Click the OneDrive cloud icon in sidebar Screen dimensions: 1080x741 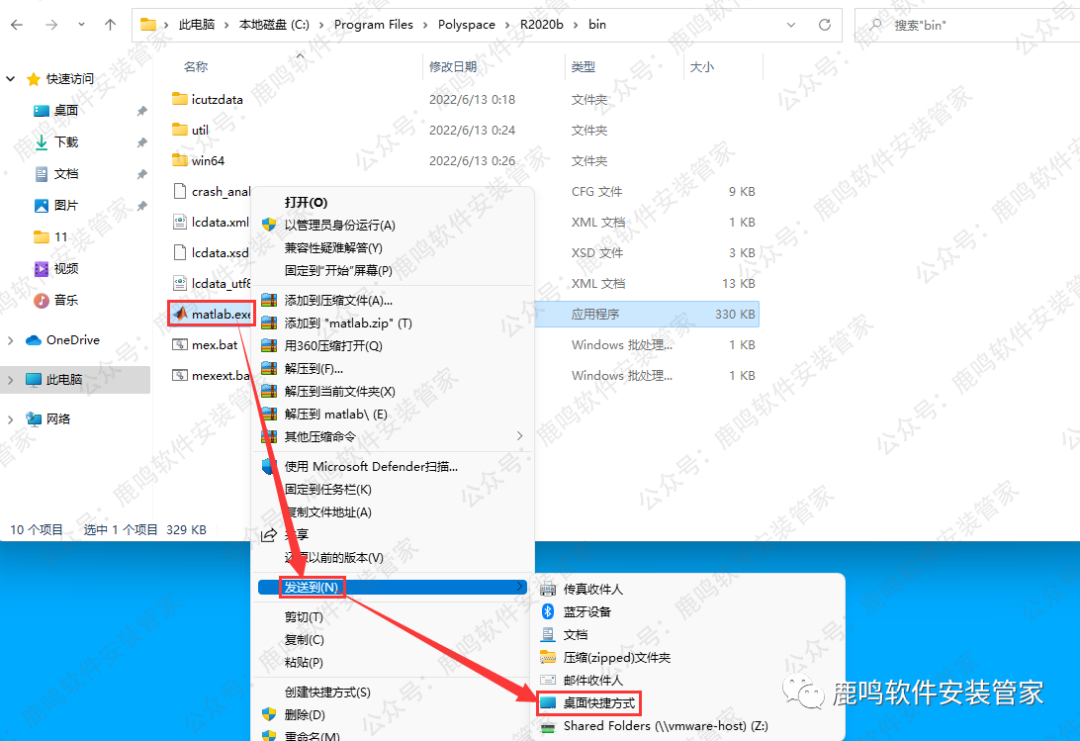click(x=34, y=340)
